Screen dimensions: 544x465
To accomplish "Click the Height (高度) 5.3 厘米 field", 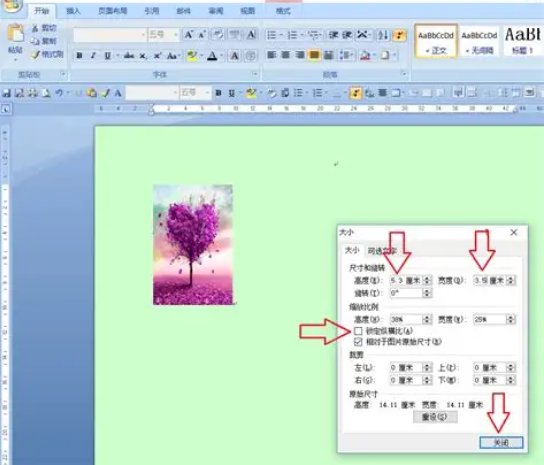I will pyautogui.click(x=407, y=280).
